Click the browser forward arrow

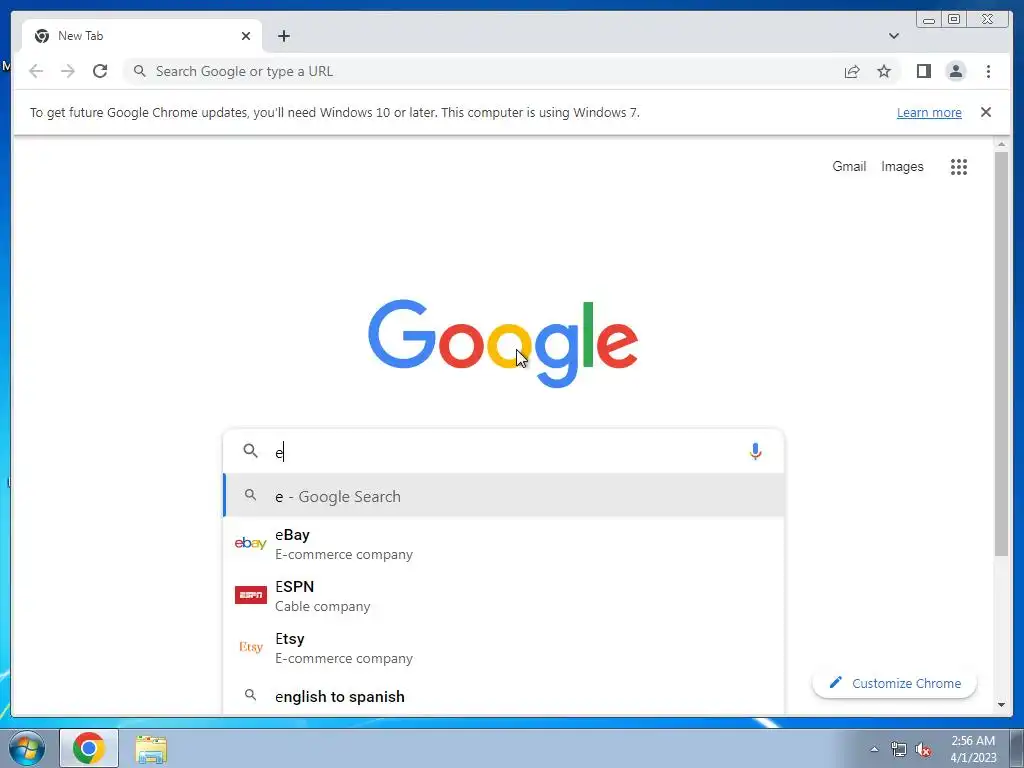click(x=68, y=71)
